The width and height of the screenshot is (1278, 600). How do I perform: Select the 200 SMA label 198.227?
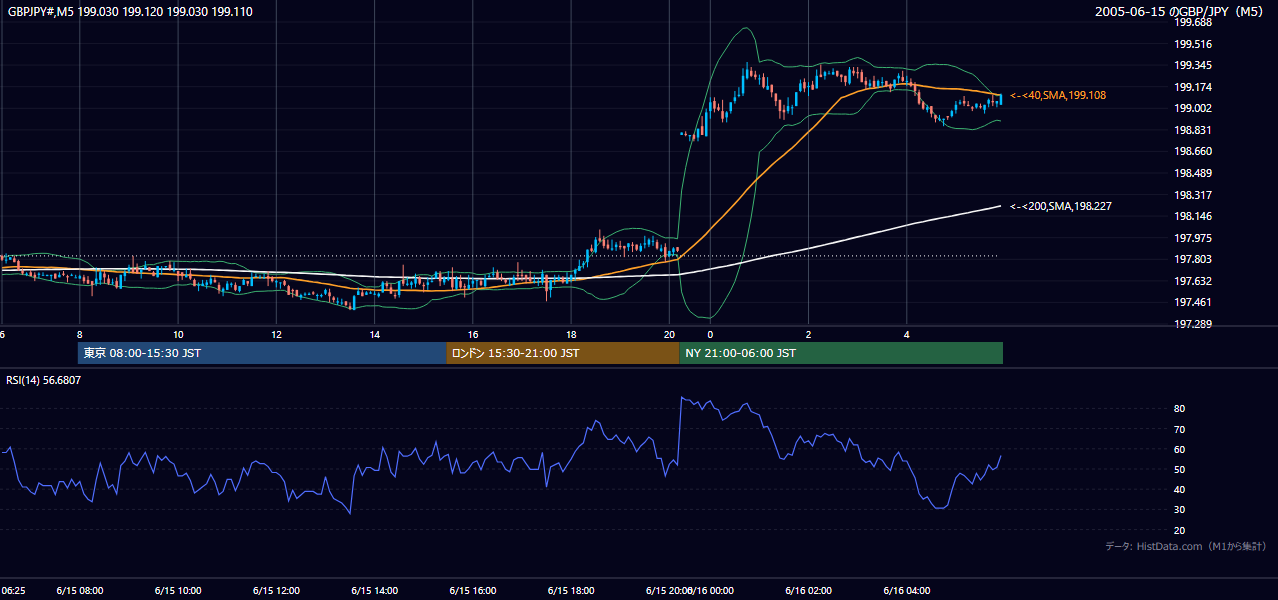coord(1061,206)
